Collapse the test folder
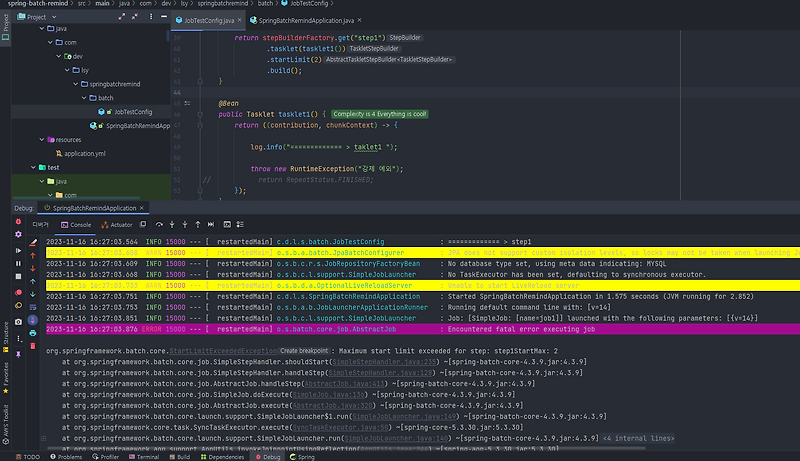 (33, 167)
